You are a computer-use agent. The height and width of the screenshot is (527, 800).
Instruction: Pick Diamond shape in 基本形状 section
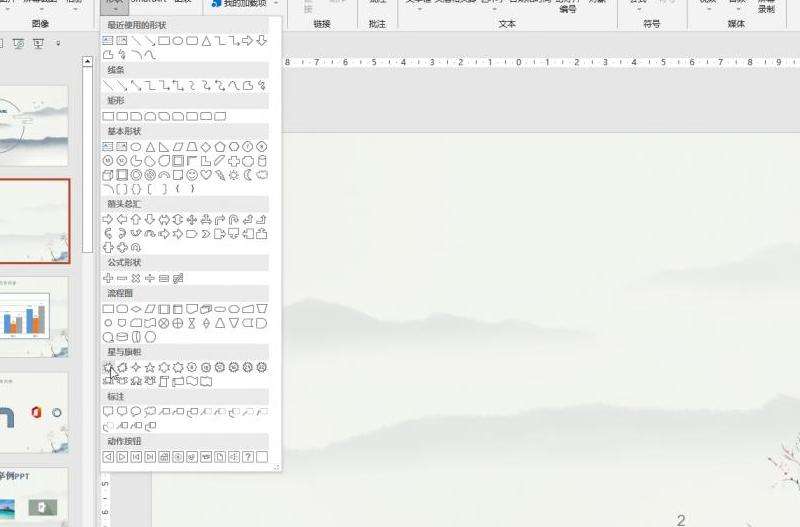[x=206, y=147]
